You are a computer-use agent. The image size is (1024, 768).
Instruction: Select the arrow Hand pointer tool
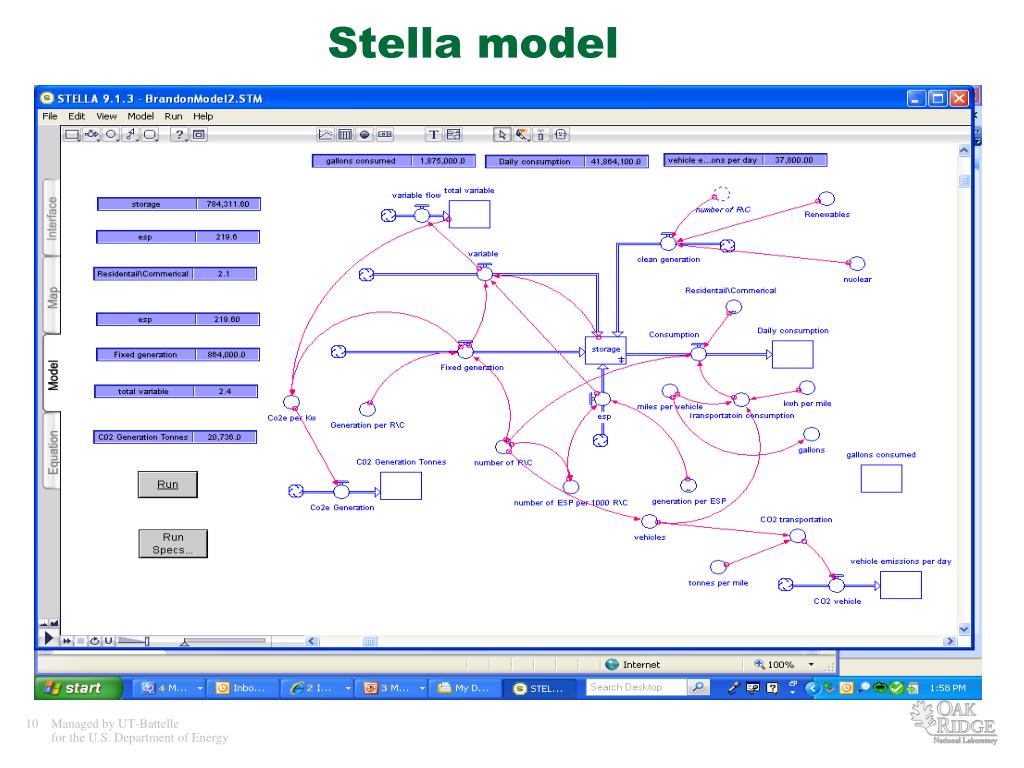(502, 135)
